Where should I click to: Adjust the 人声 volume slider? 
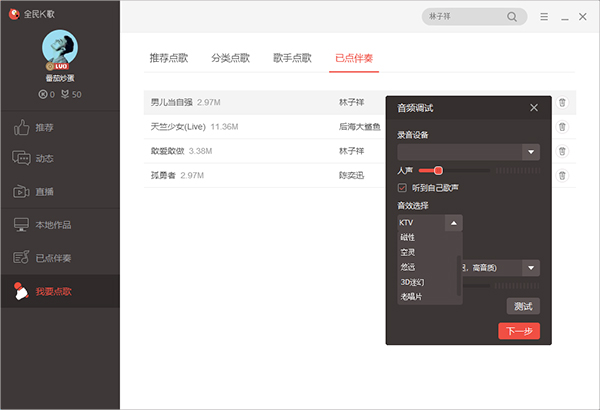click(x=438, y=171)
